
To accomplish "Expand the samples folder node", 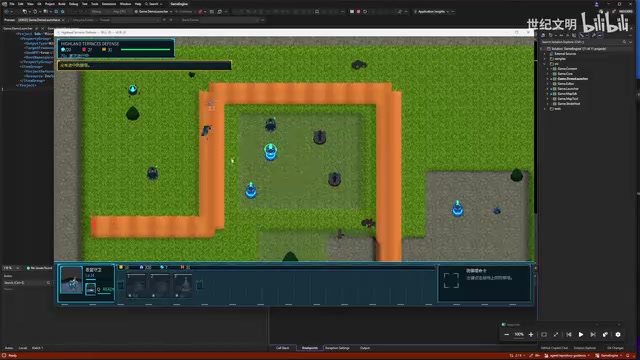I will (544, 59).
